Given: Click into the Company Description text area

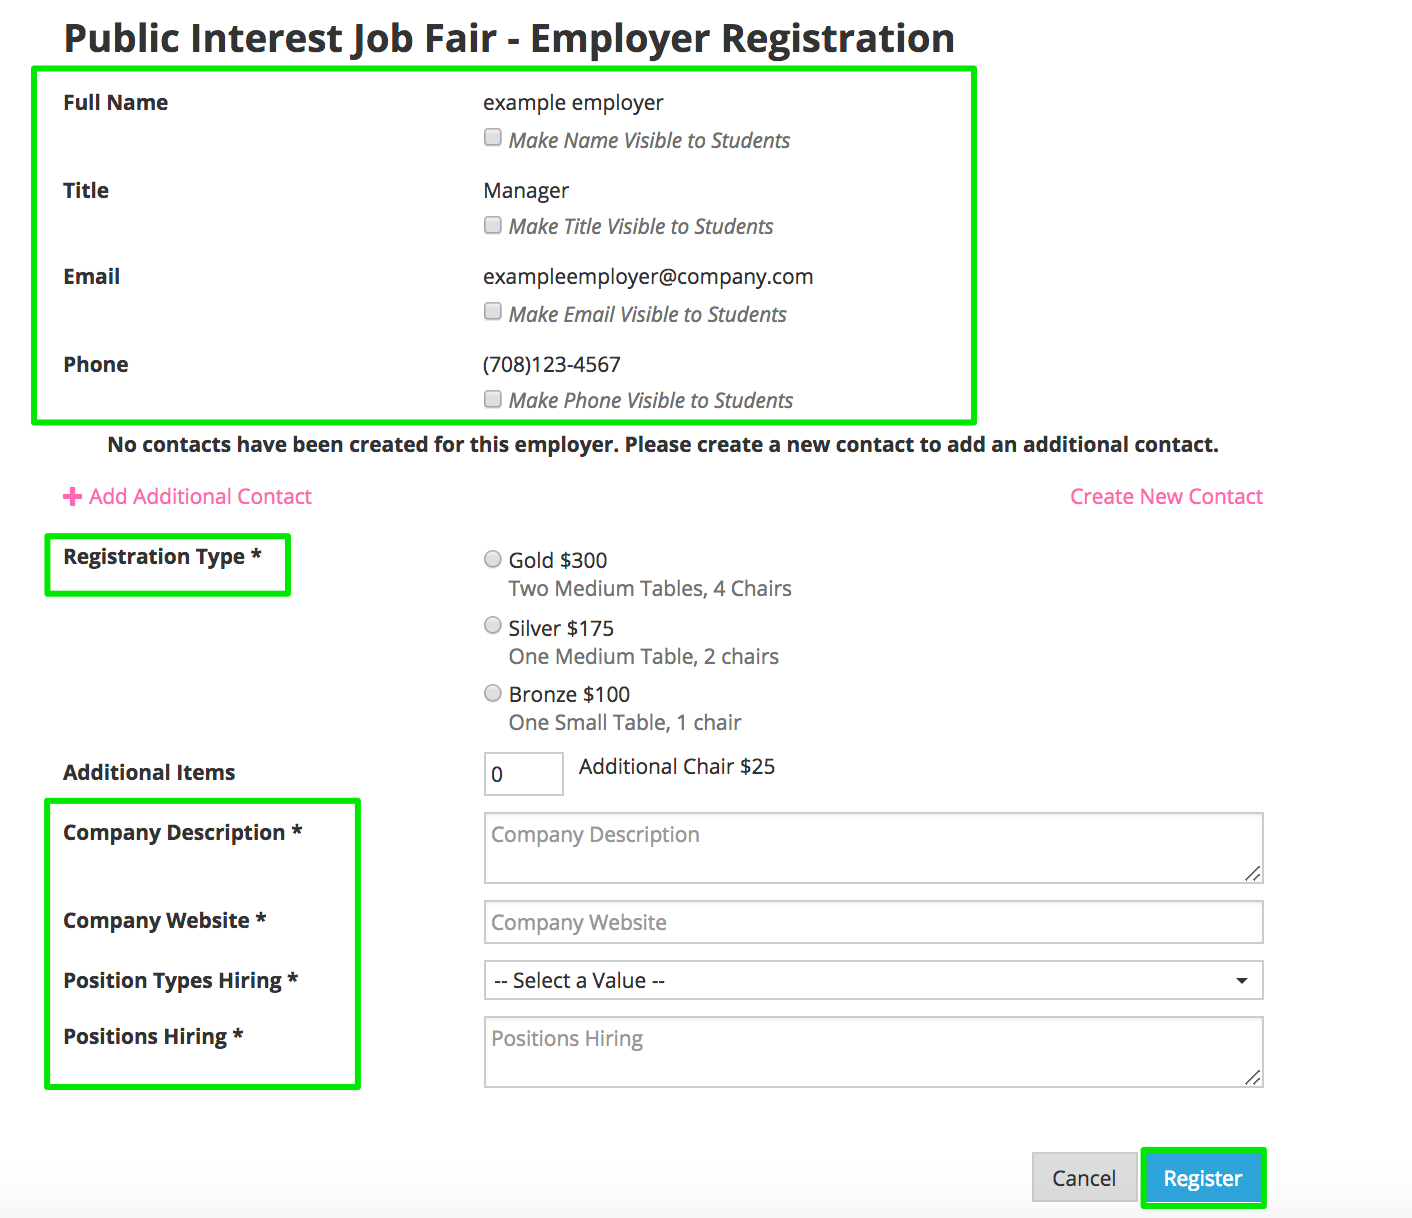Looking at the screenshot, I should [872, 847].
